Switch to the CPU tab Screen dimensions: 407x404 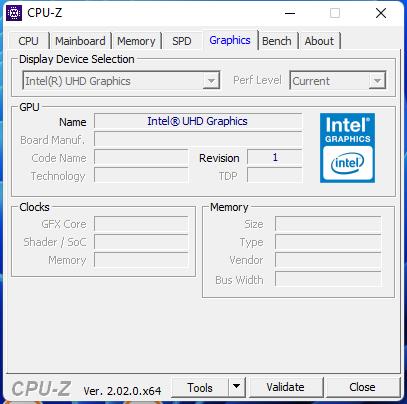[x=29, y=41]
